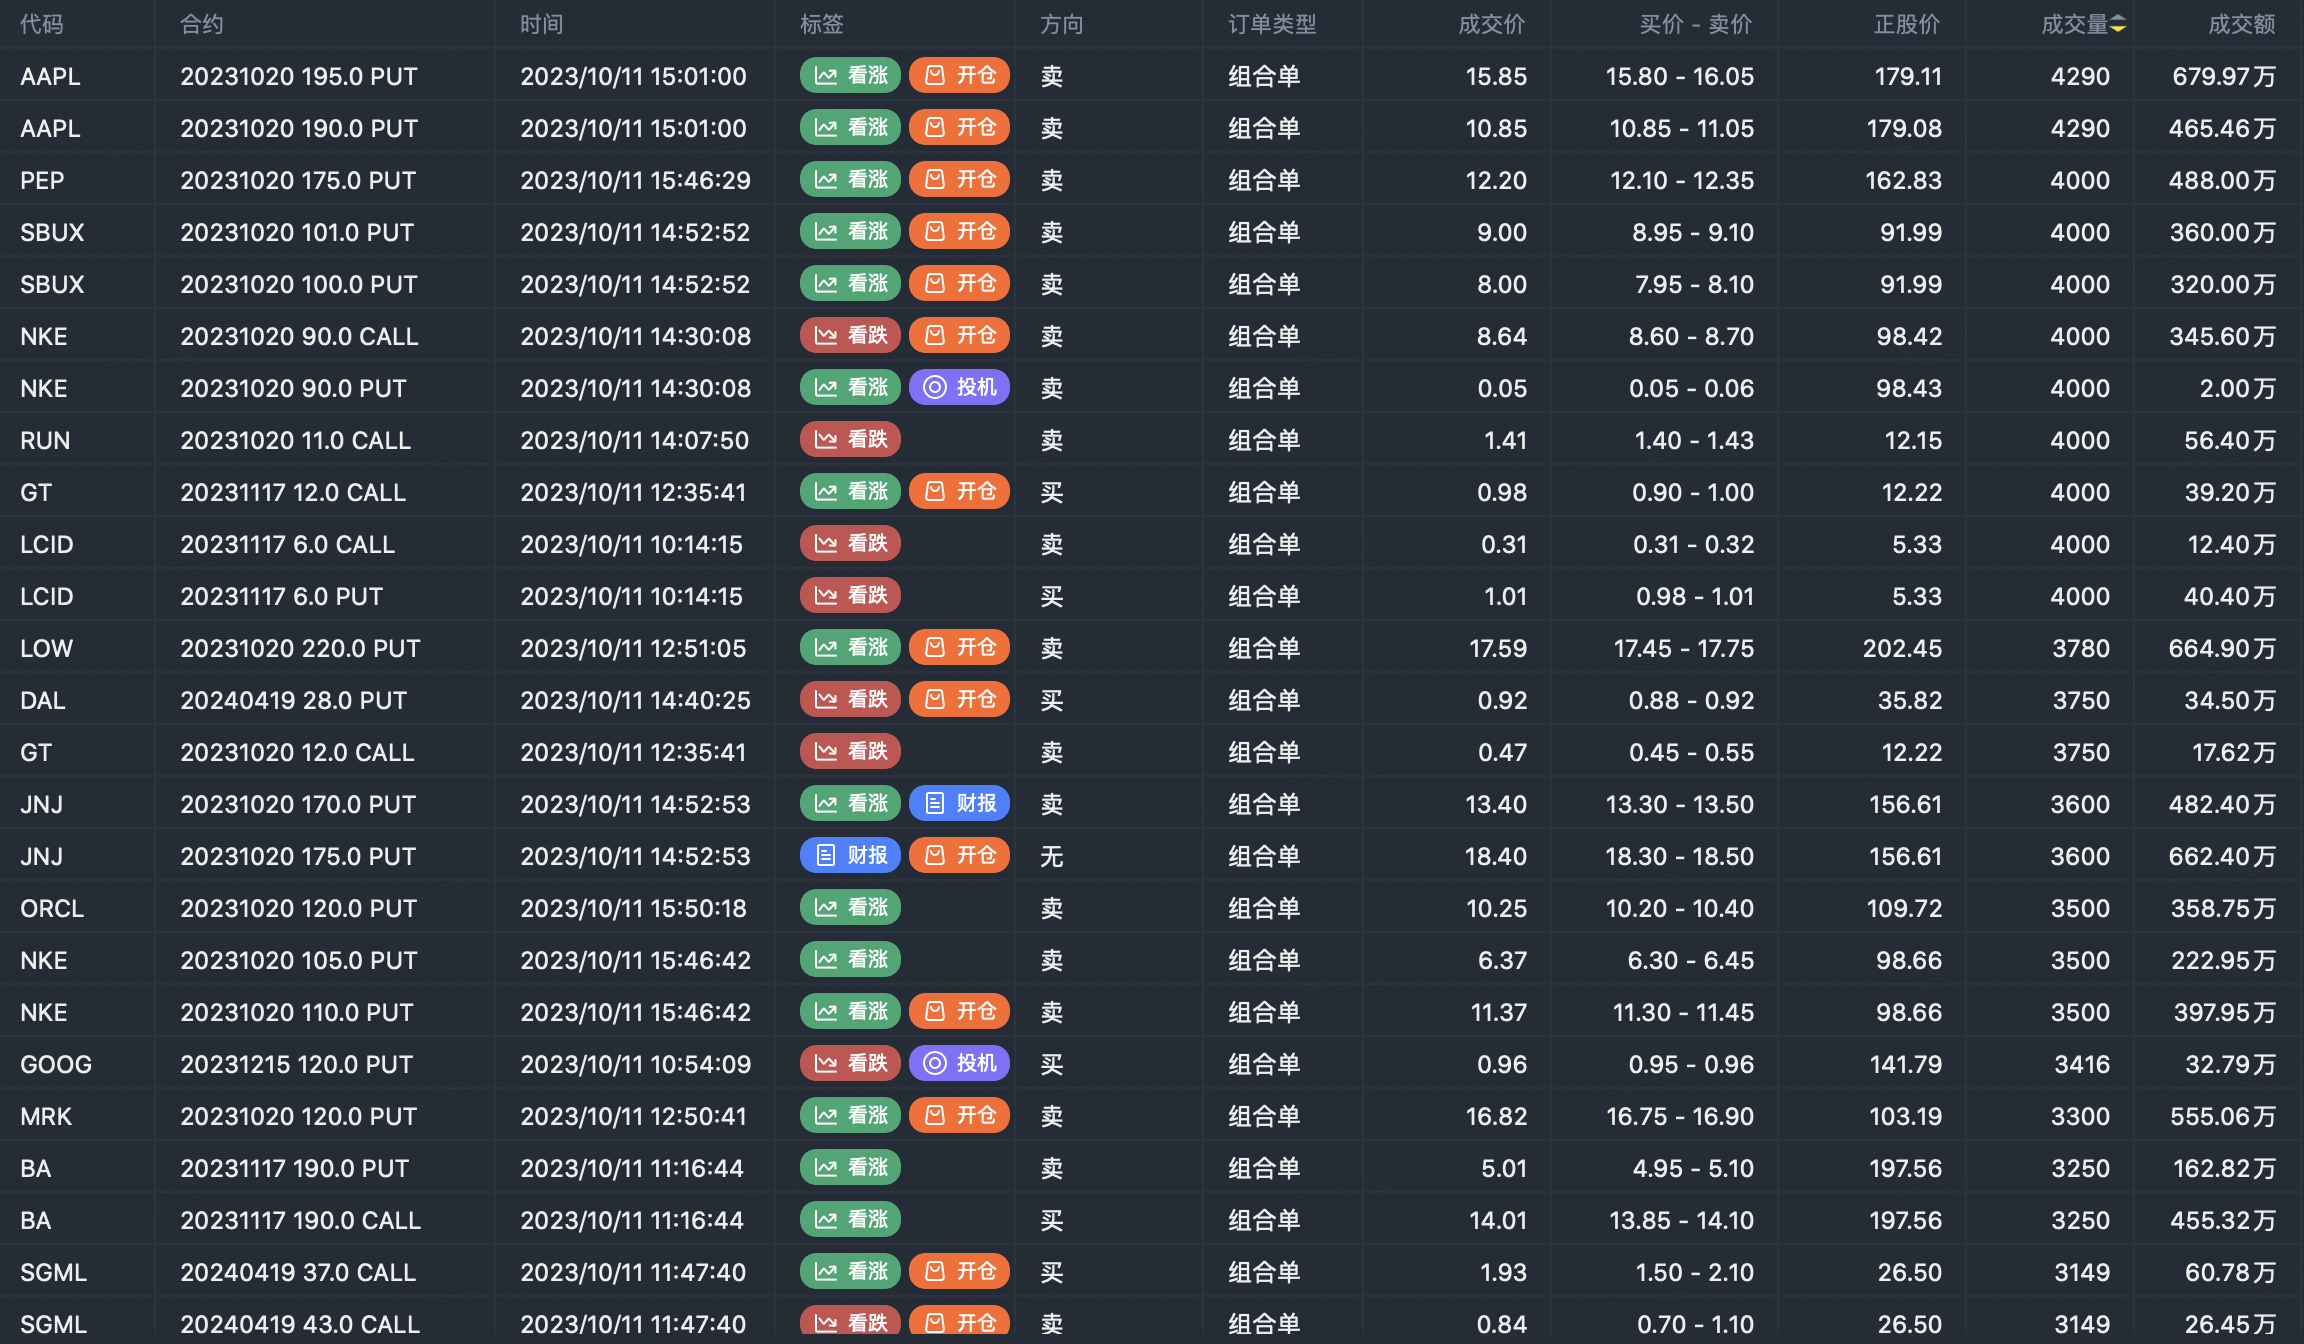This screenshot has height=1344, width=2304.
Task: Click the 订单类型 column header
Action: pos(1272,24)
